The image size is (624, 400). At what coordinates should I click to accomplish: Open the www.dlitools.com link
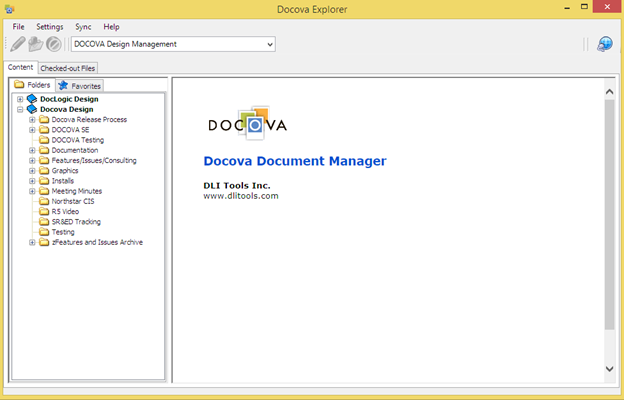[241, 196]
